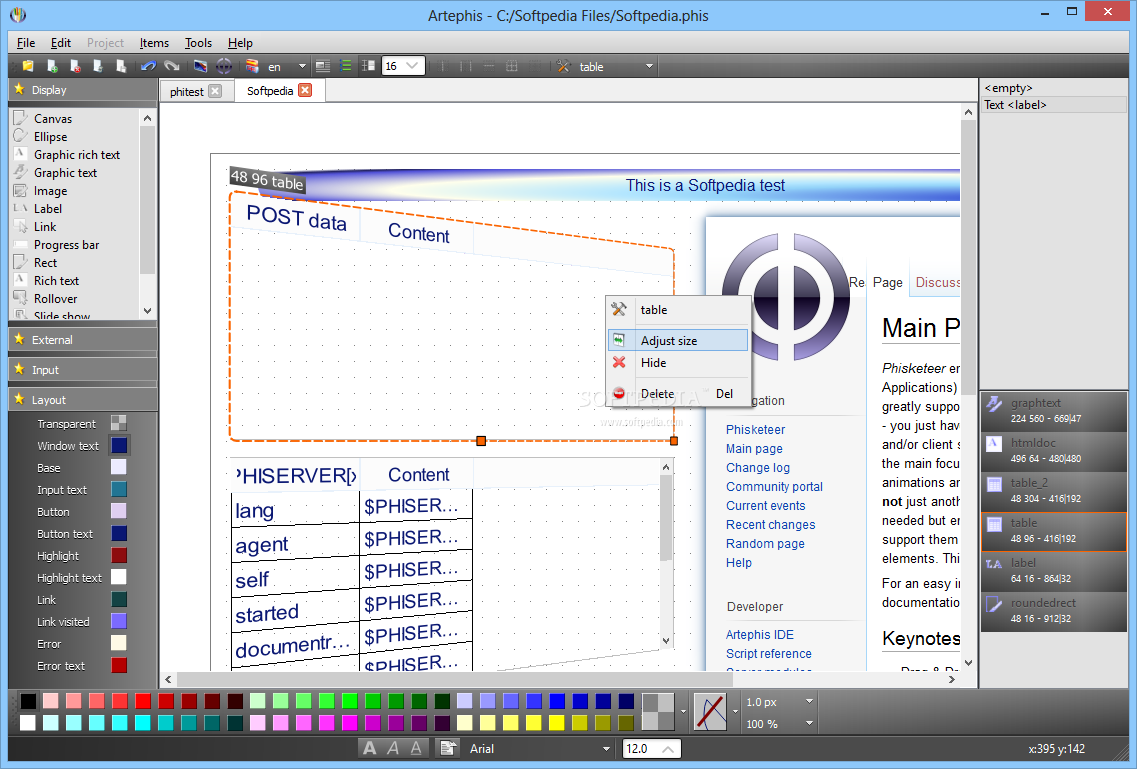
Task: Click the new page icon with green plus
Action: coord(52,66)
